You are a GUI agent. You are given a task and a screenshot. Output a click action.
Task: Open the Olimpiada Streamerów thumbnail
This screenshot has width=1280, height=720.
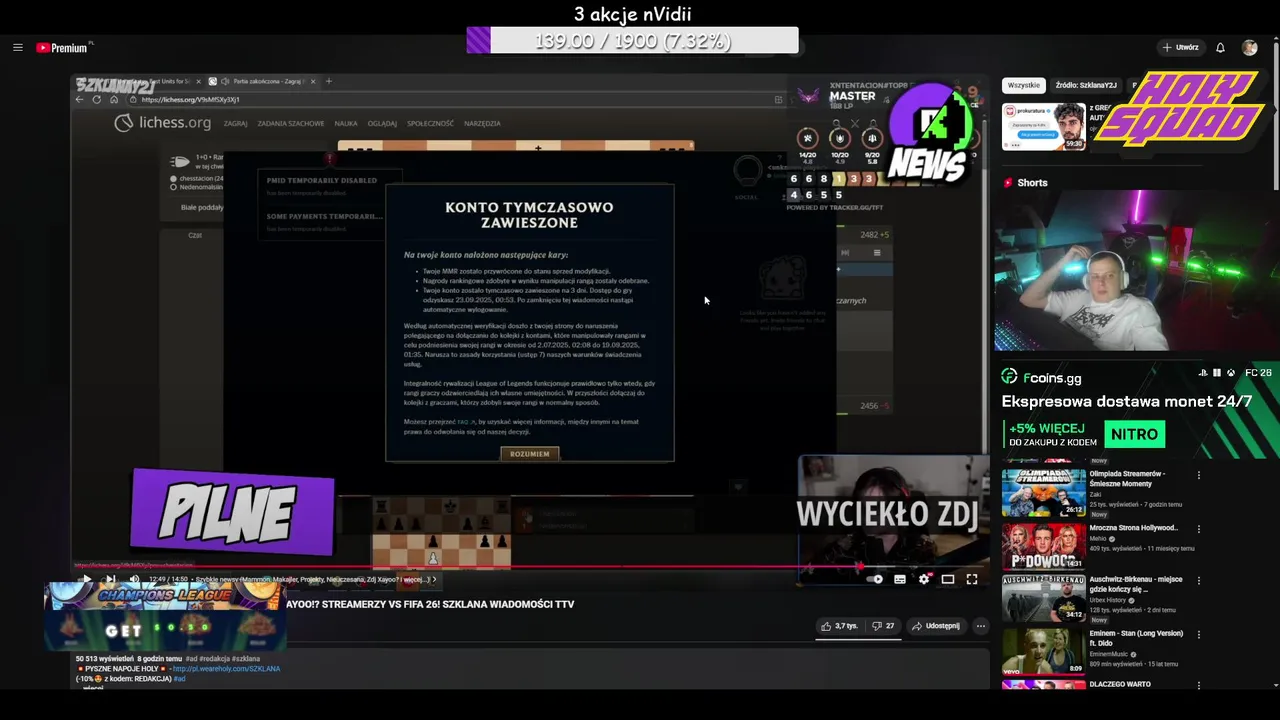pos(1044,492)
